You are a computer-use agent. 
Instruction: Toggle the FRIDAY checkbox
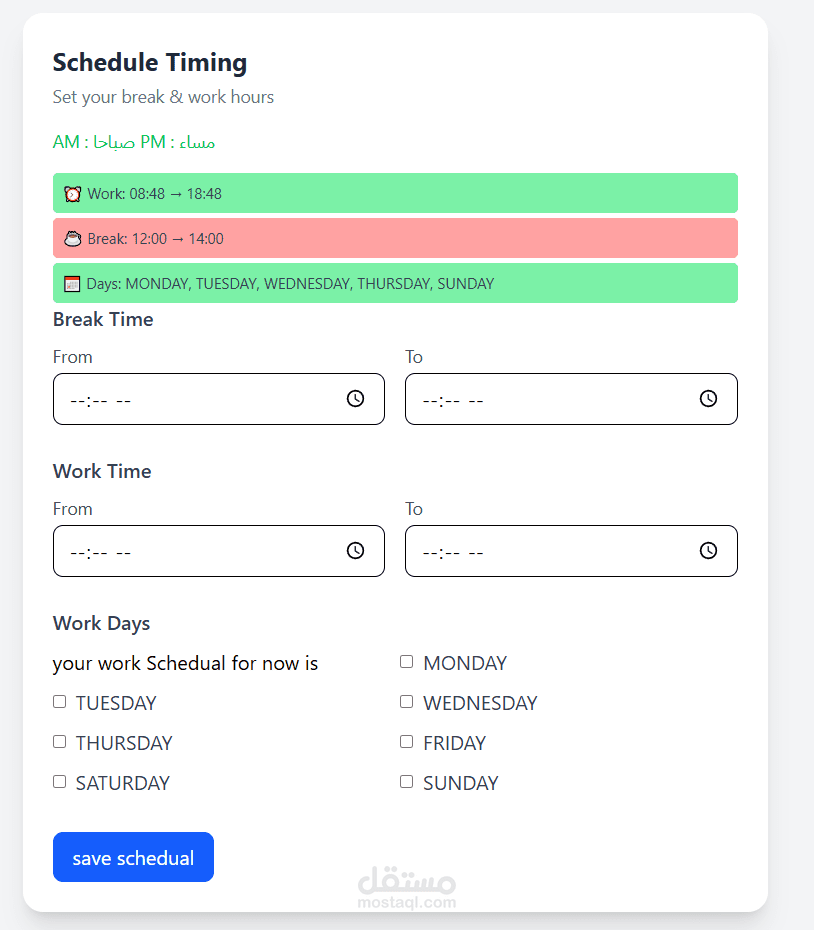407,742
